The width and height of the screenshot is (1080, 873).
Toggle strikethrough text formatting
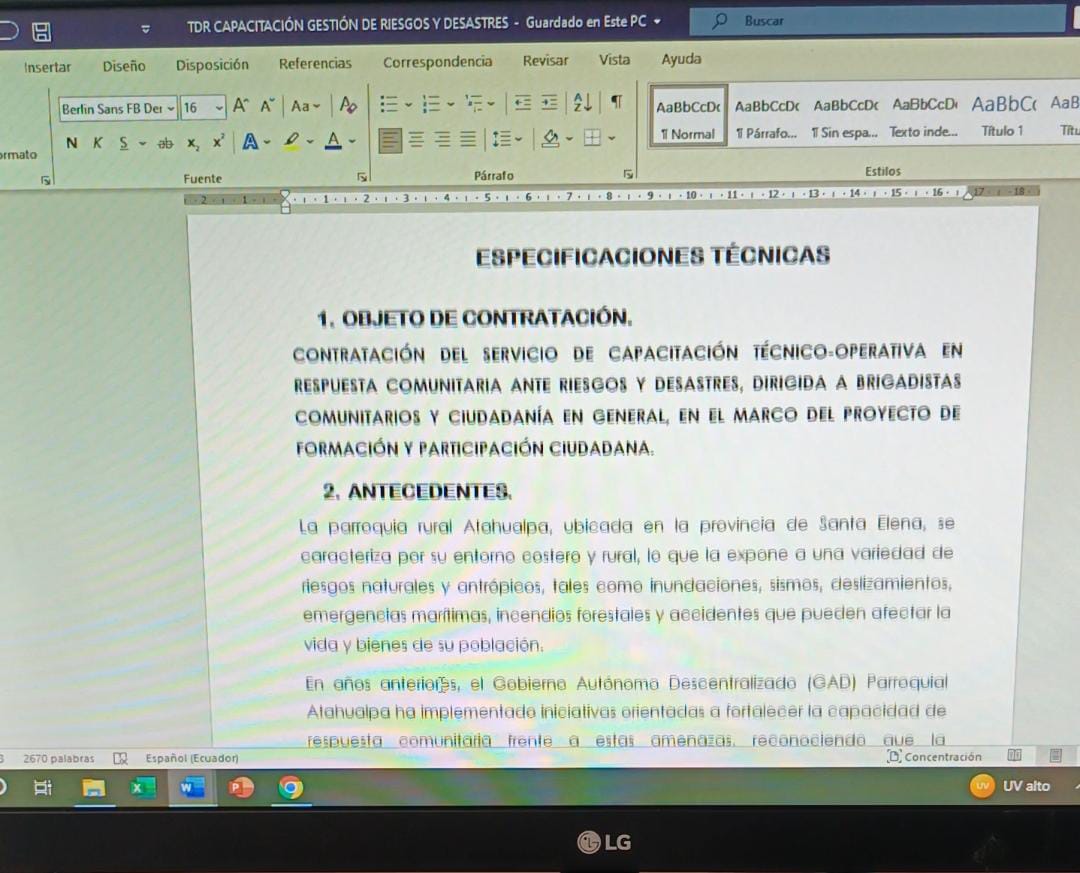pos(166,143)
